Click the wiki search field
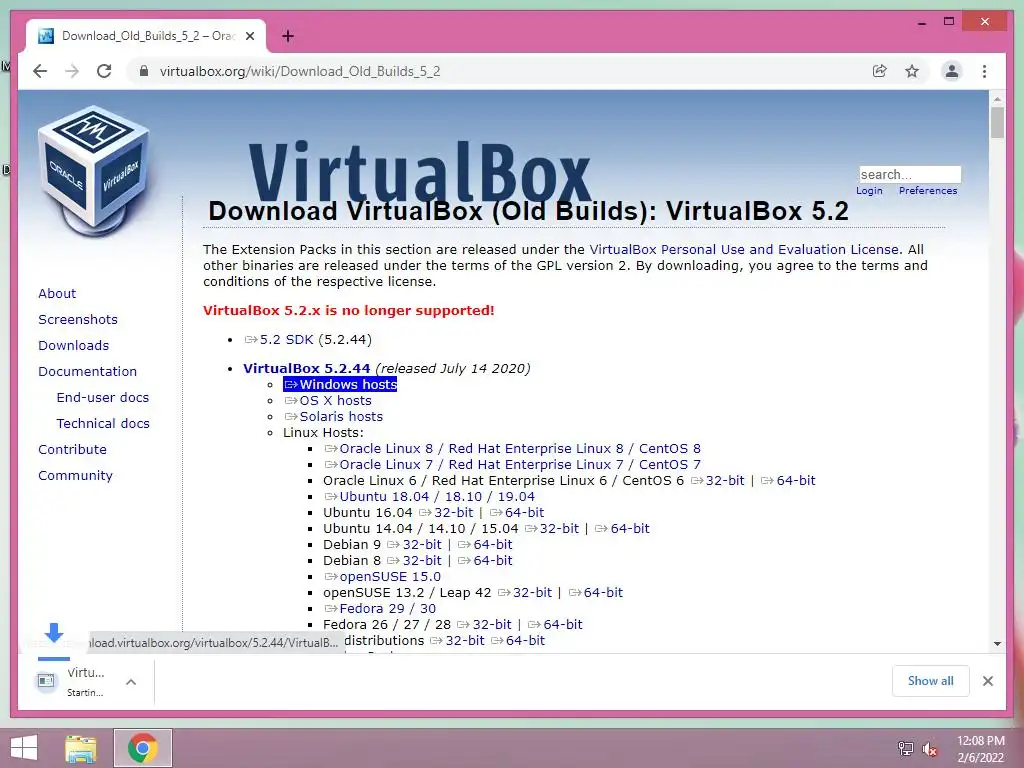Screen dimensions: 1024x768 click(910, 174)
